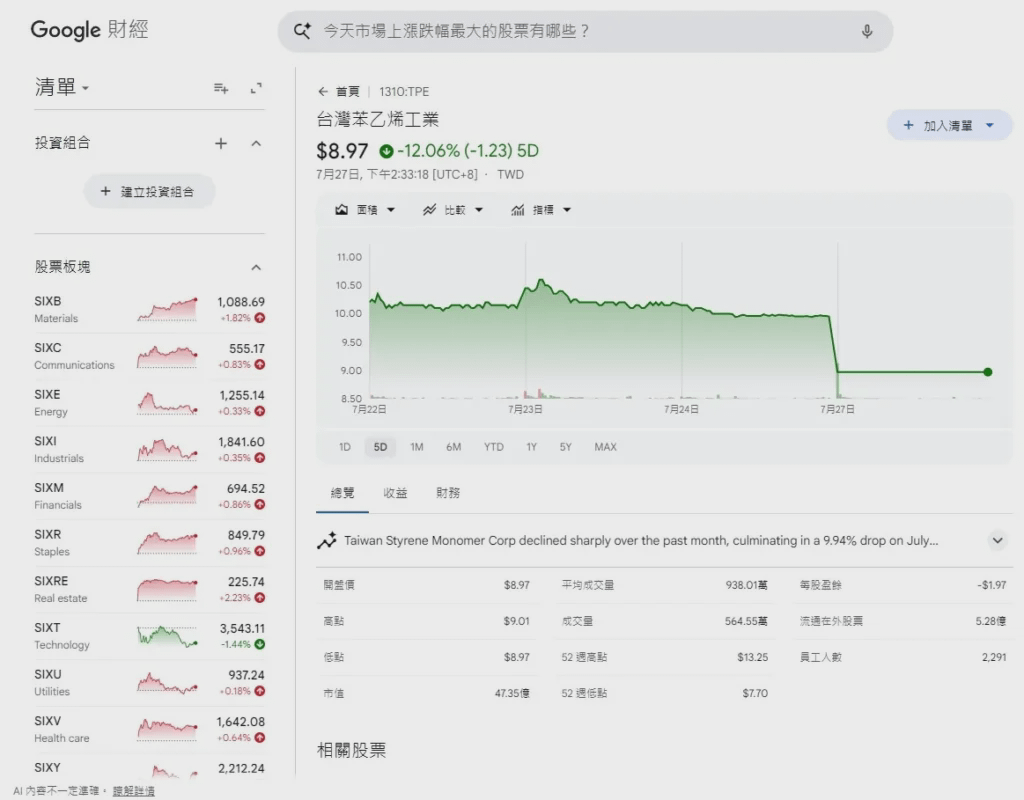1024x800 pixels.
Task: Click the 相關股票 heading
Action: 351,750
